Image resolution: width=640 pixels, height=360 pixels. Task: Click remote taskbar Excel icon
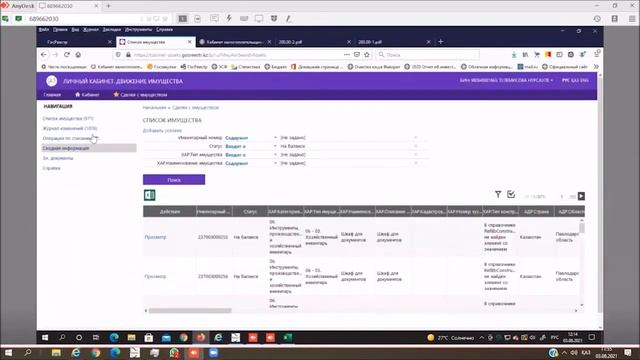(x=287, y=338)
